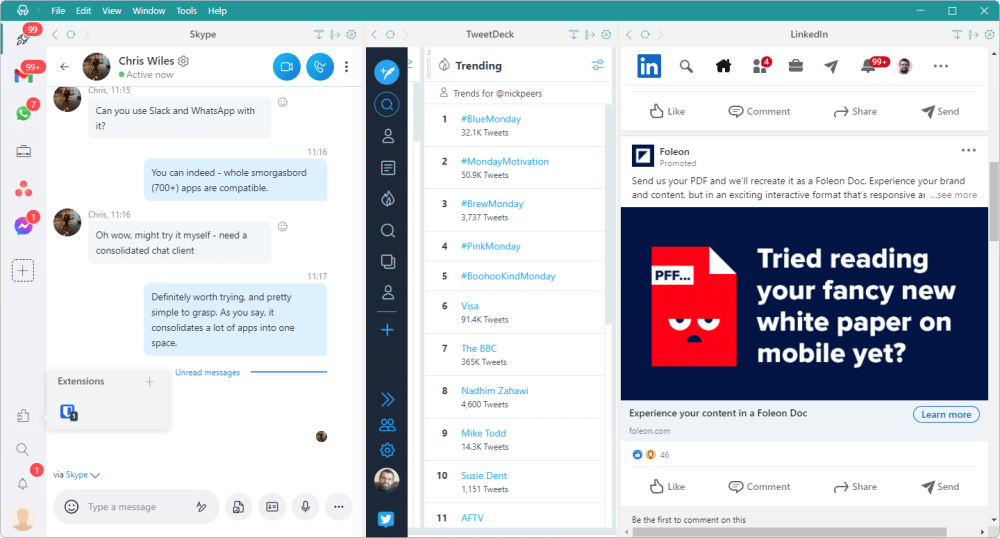Open TweetDeck settings gear icon
Viewport: 1000px width, 538px height.
(387, 451)
